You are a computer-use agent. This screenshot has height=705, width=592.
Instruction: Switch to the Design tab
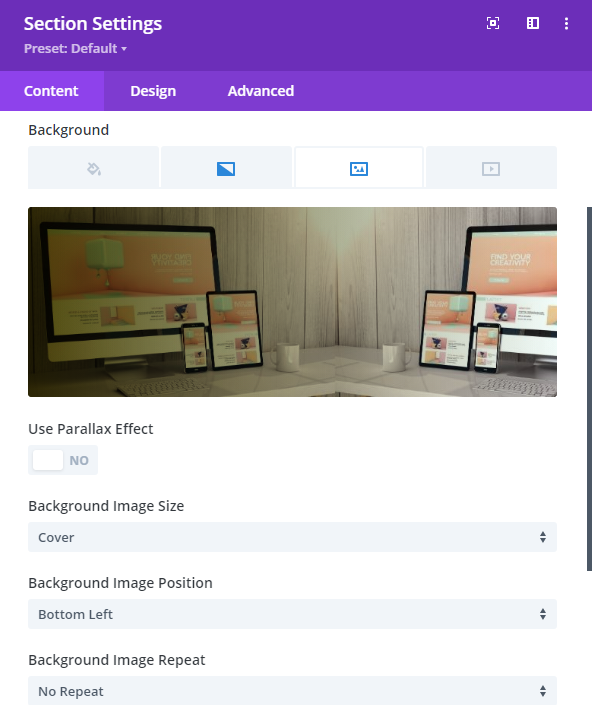point(153,91)
